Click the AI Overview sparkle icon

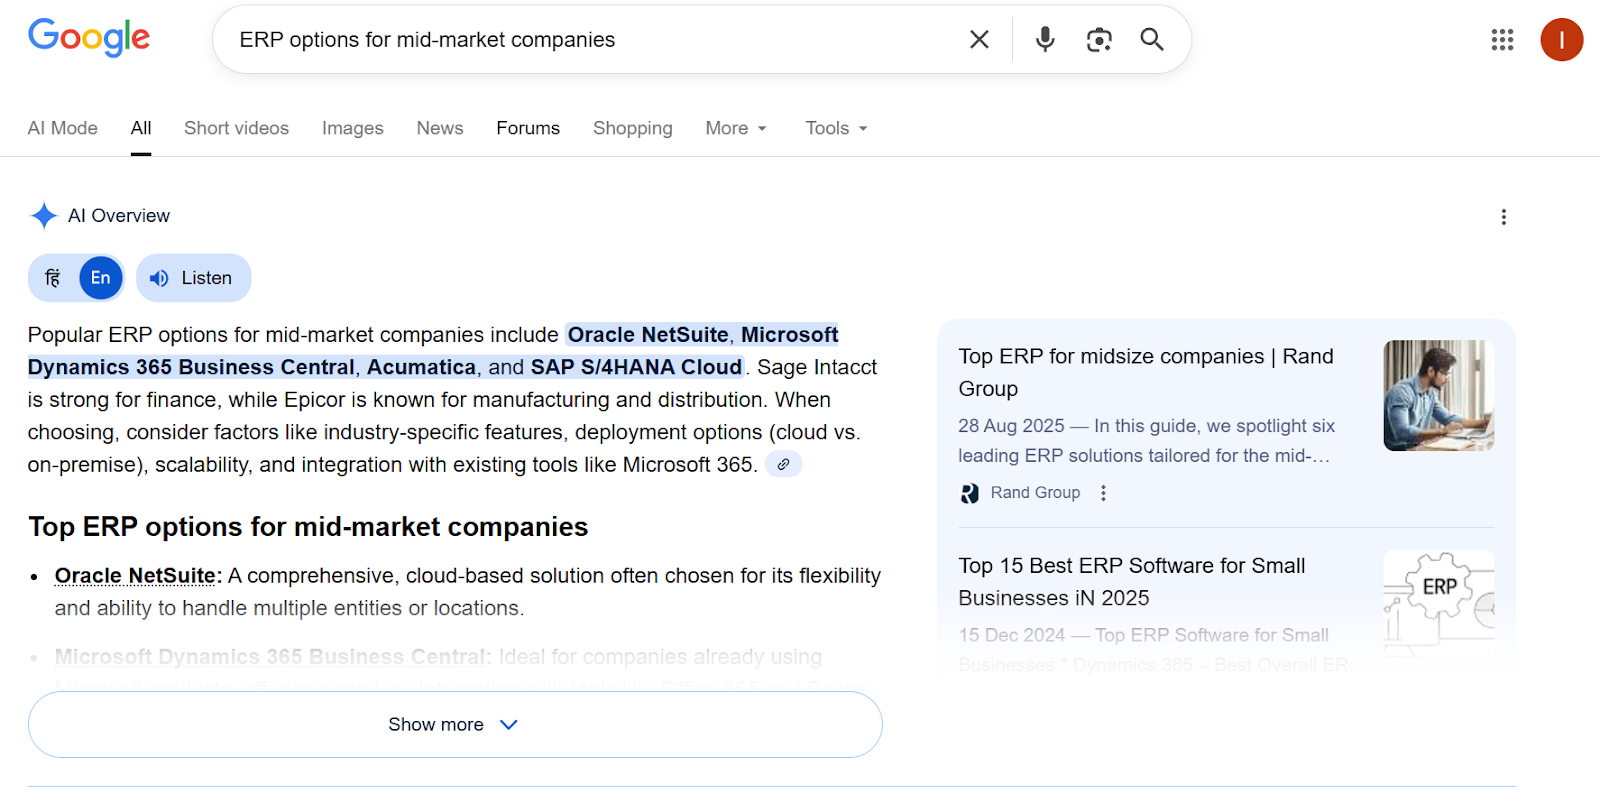[44, 216]
